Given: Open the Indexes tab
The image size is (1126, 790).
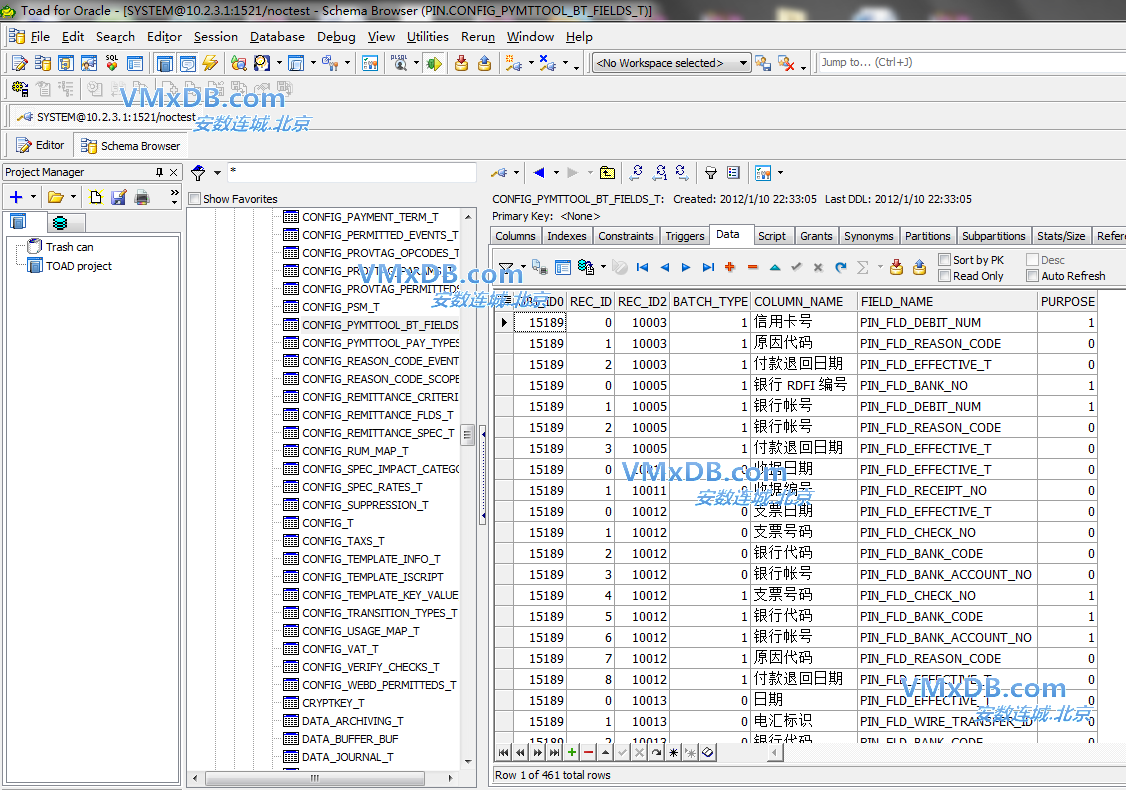Looking at the screenshot, I should point(567,236).
